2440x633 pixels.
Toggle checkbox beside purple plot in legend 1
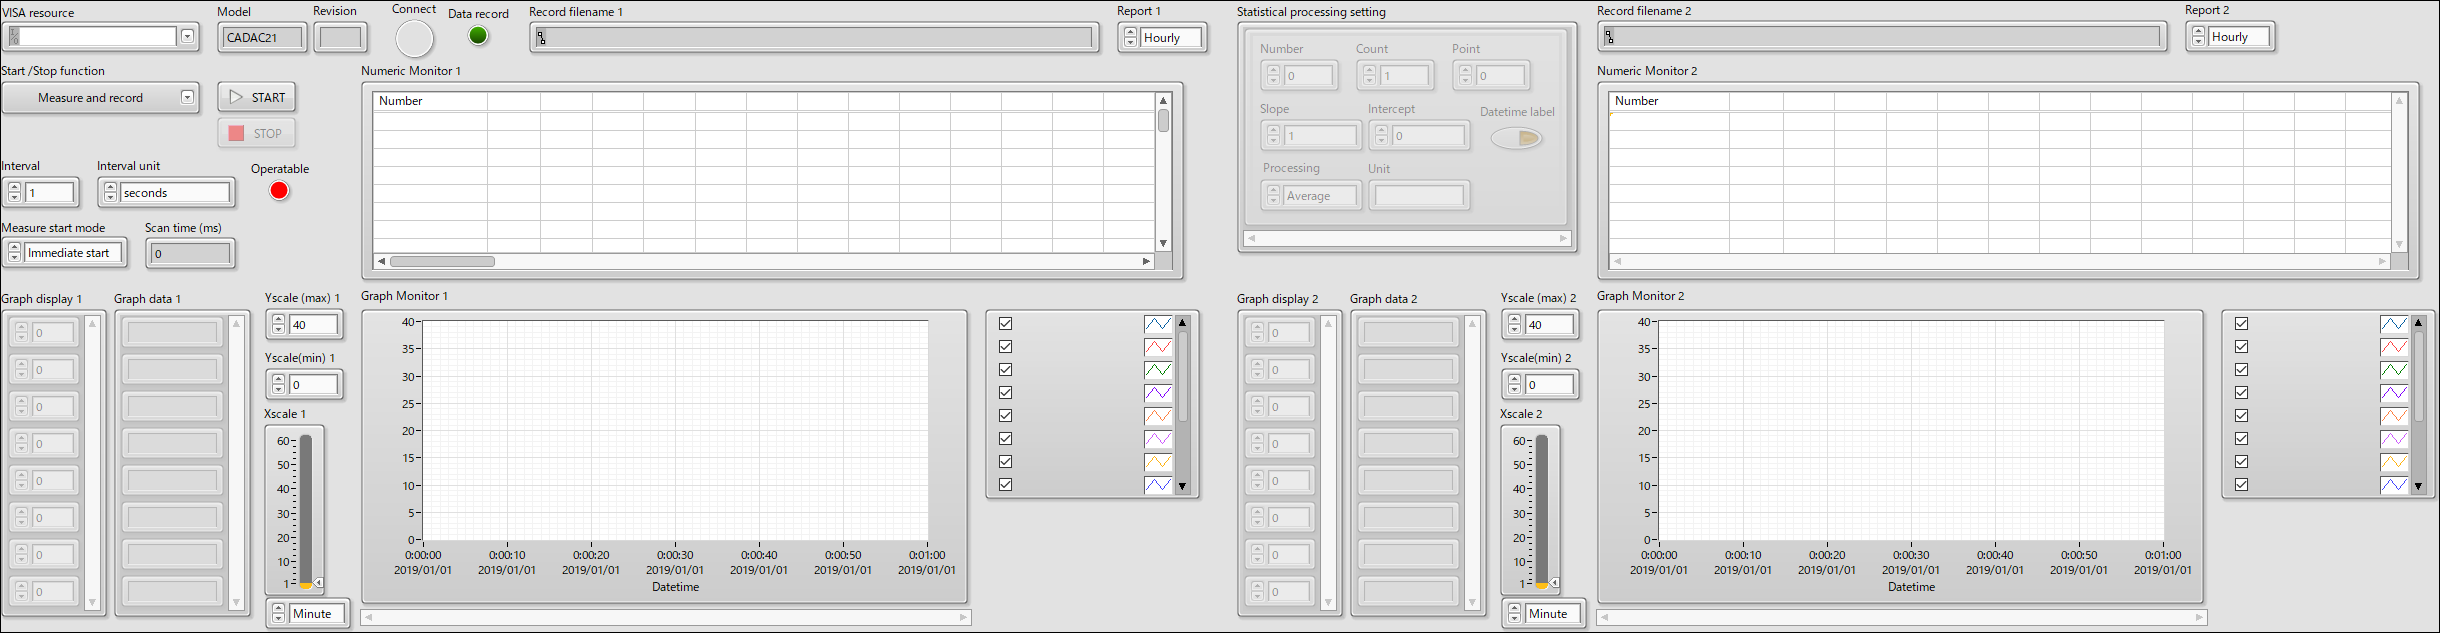click(x=1006, y=393)
